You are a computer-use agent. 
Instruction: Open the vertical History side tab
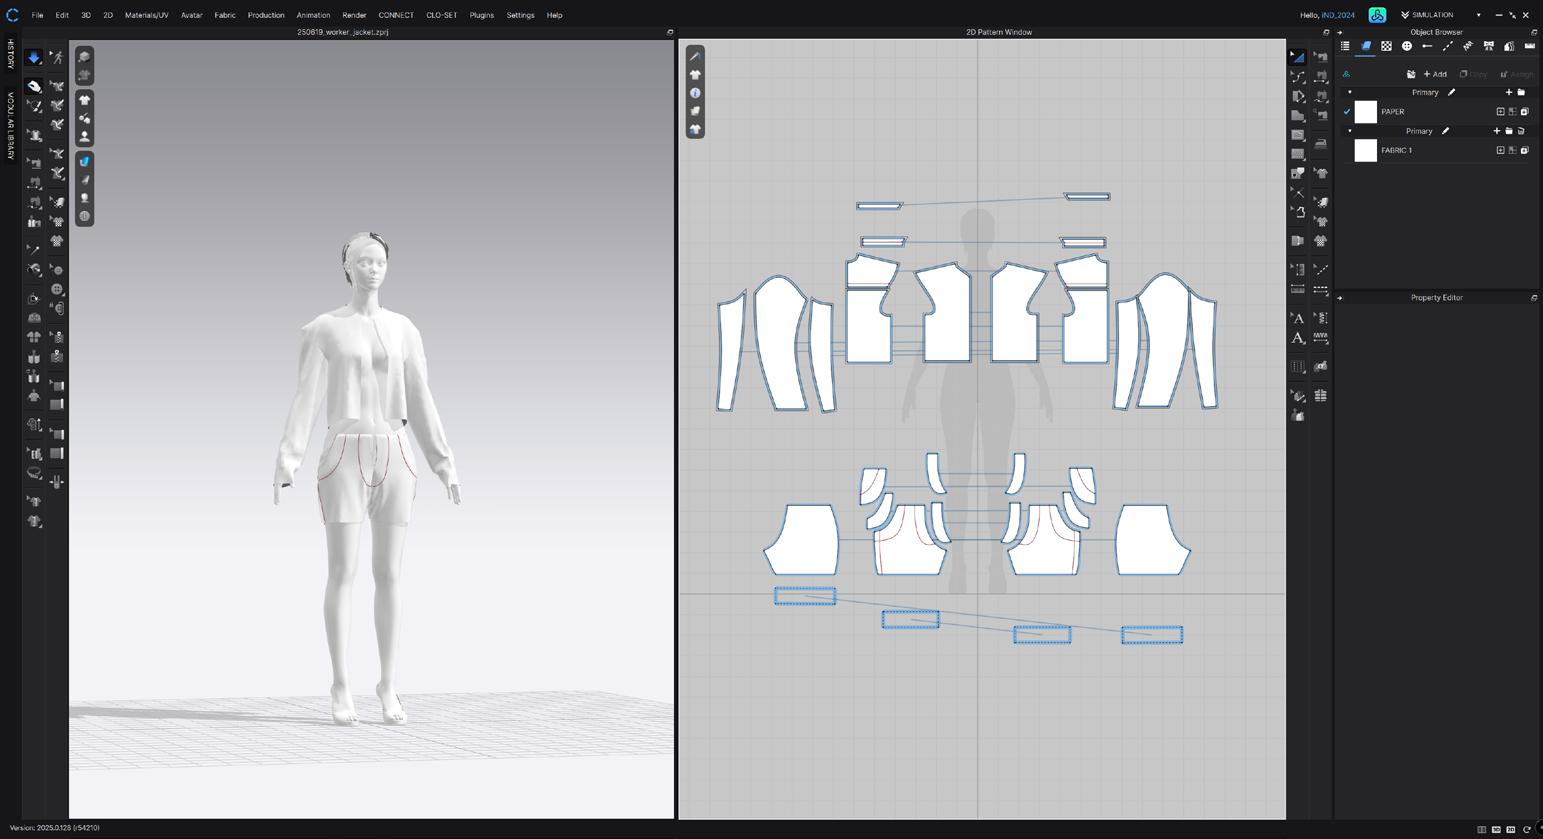11,54
